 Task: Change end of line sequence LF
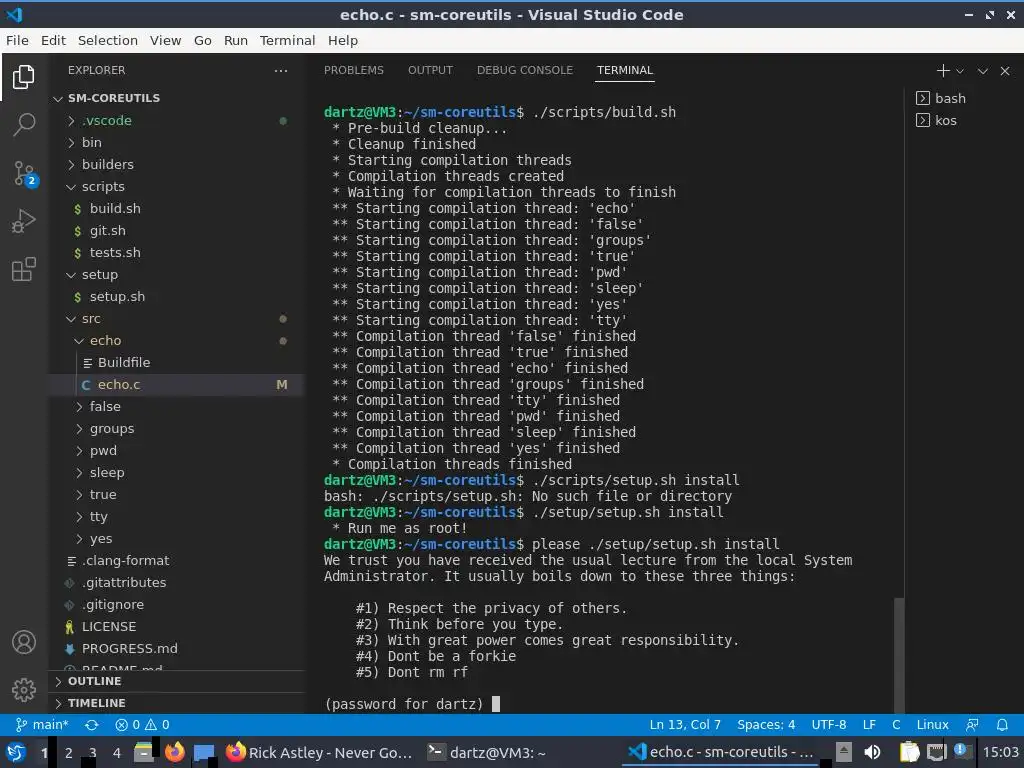coord(869,724)
